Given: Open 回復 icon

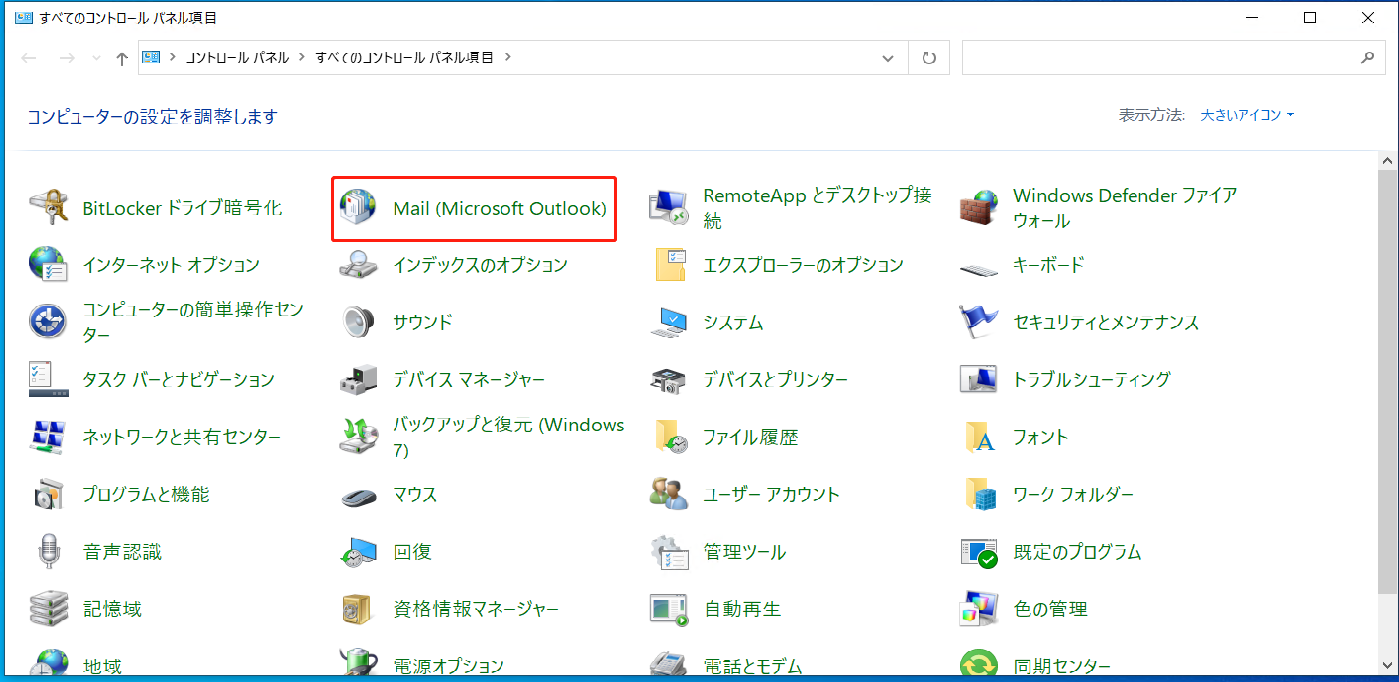Looking at the screenshot, I should click(x=358, y=551).
